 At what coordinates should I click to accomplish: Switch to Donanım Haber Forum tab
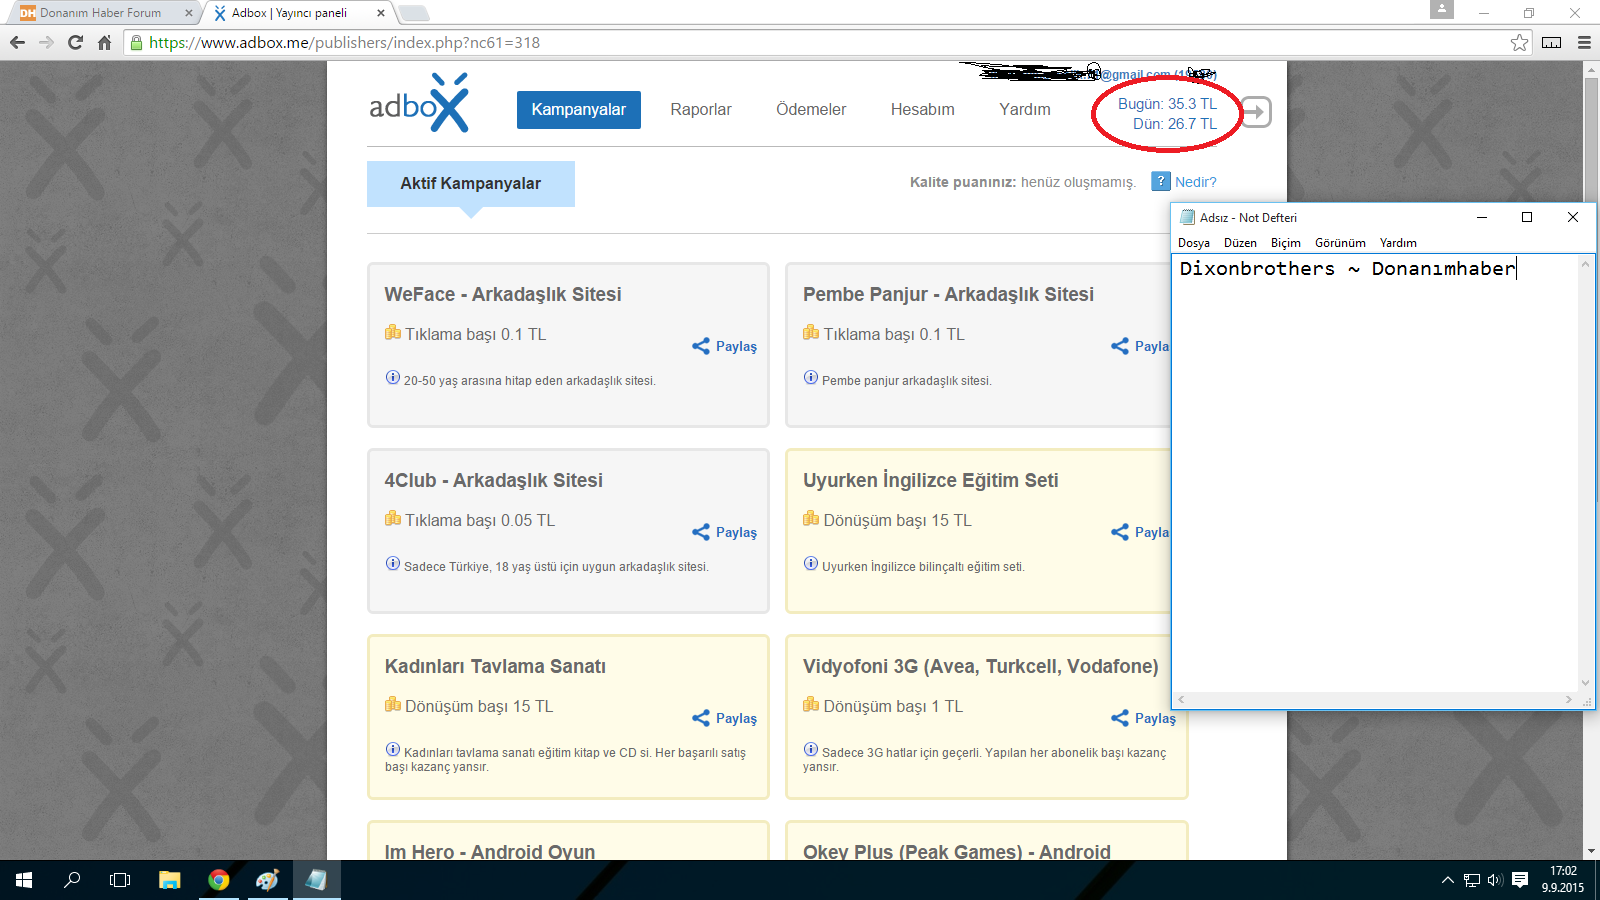[x=100, y=13]
